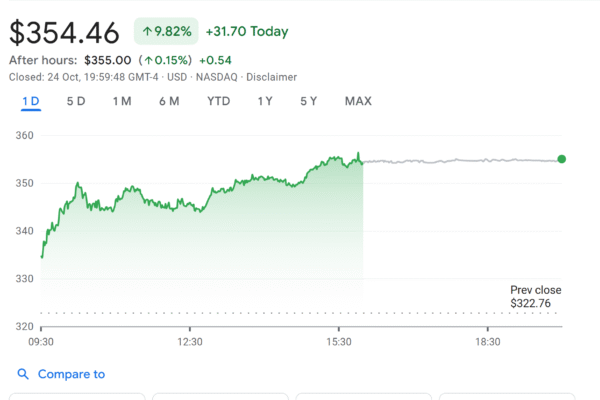
Task: Open the 6M range tab
Action: click(168, 101)
